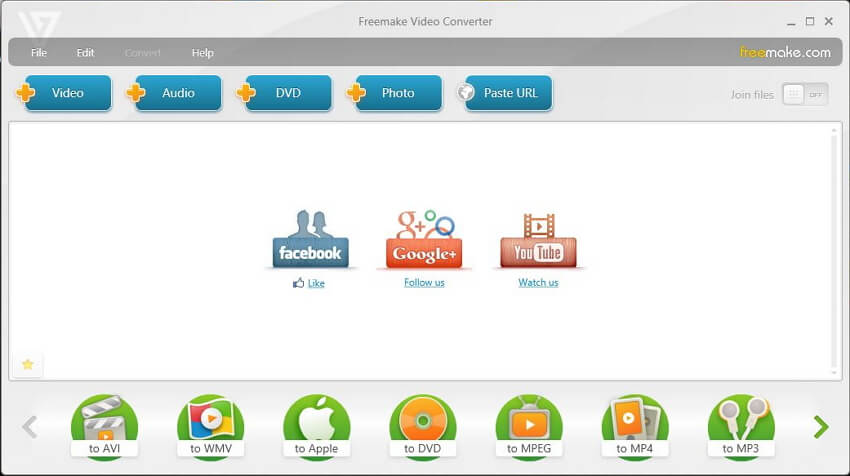The height and width of the screenshot is (476, 850).
Task: Open the Edit menu
Action: coord(85,53)
